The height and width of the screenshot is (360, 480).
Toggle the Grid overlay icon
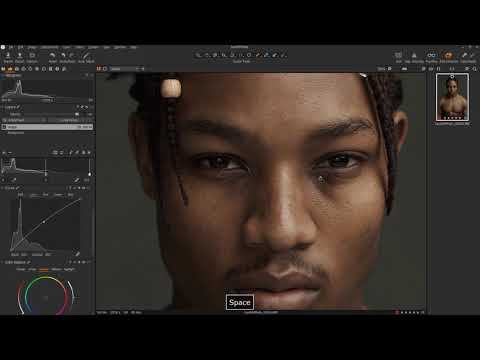398,55
